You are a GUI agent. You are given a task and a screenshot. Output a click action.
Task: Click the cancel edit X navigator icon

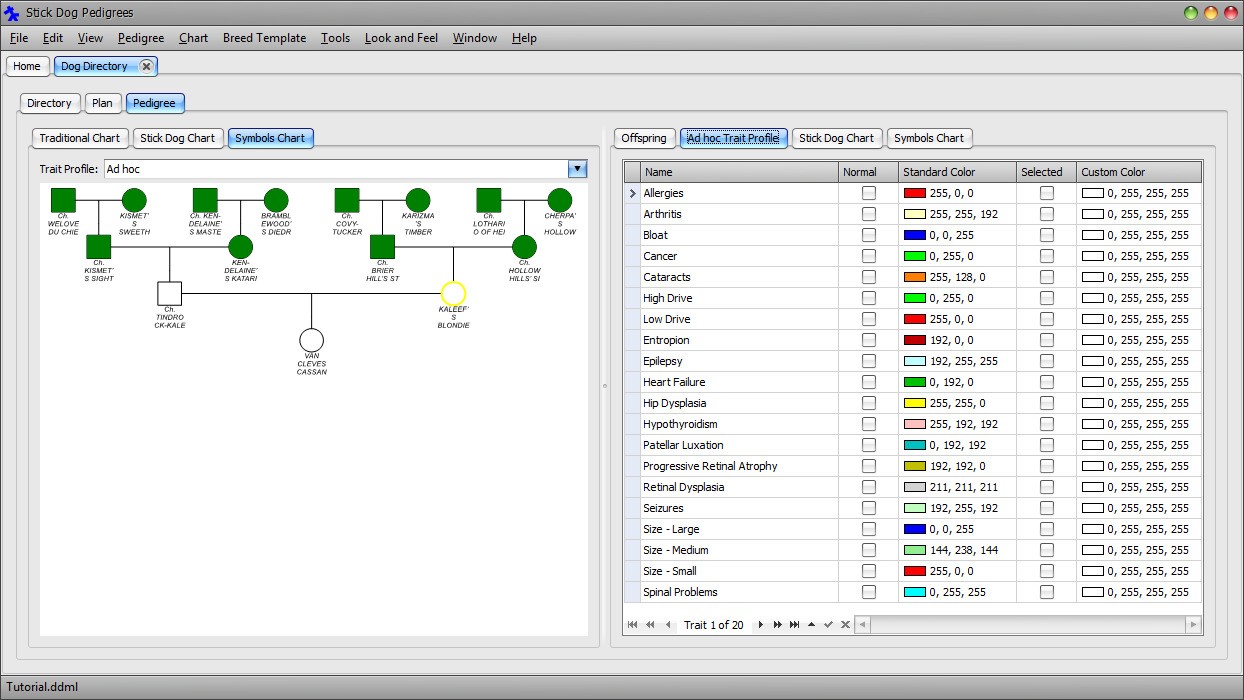pyautogui.click(x=845, y=625)
